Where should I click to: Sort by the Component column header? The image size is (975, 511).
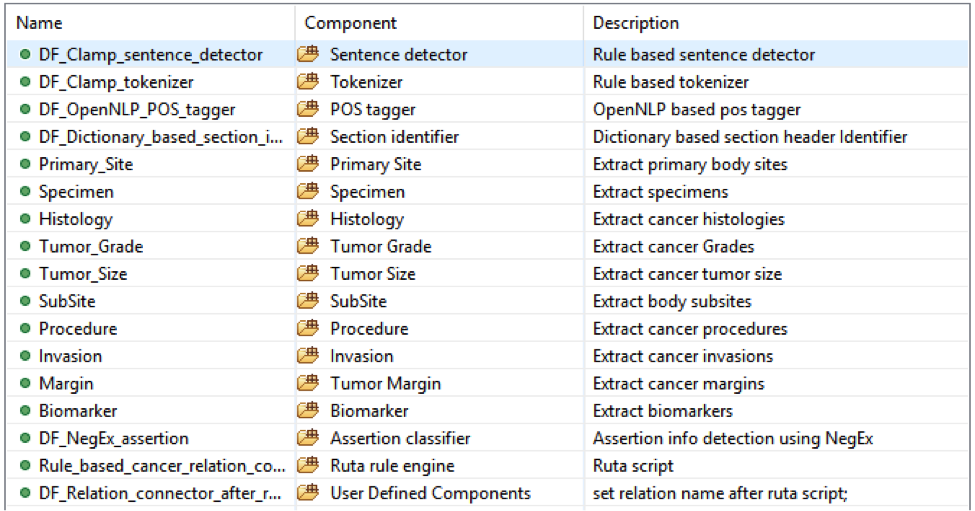350,23
